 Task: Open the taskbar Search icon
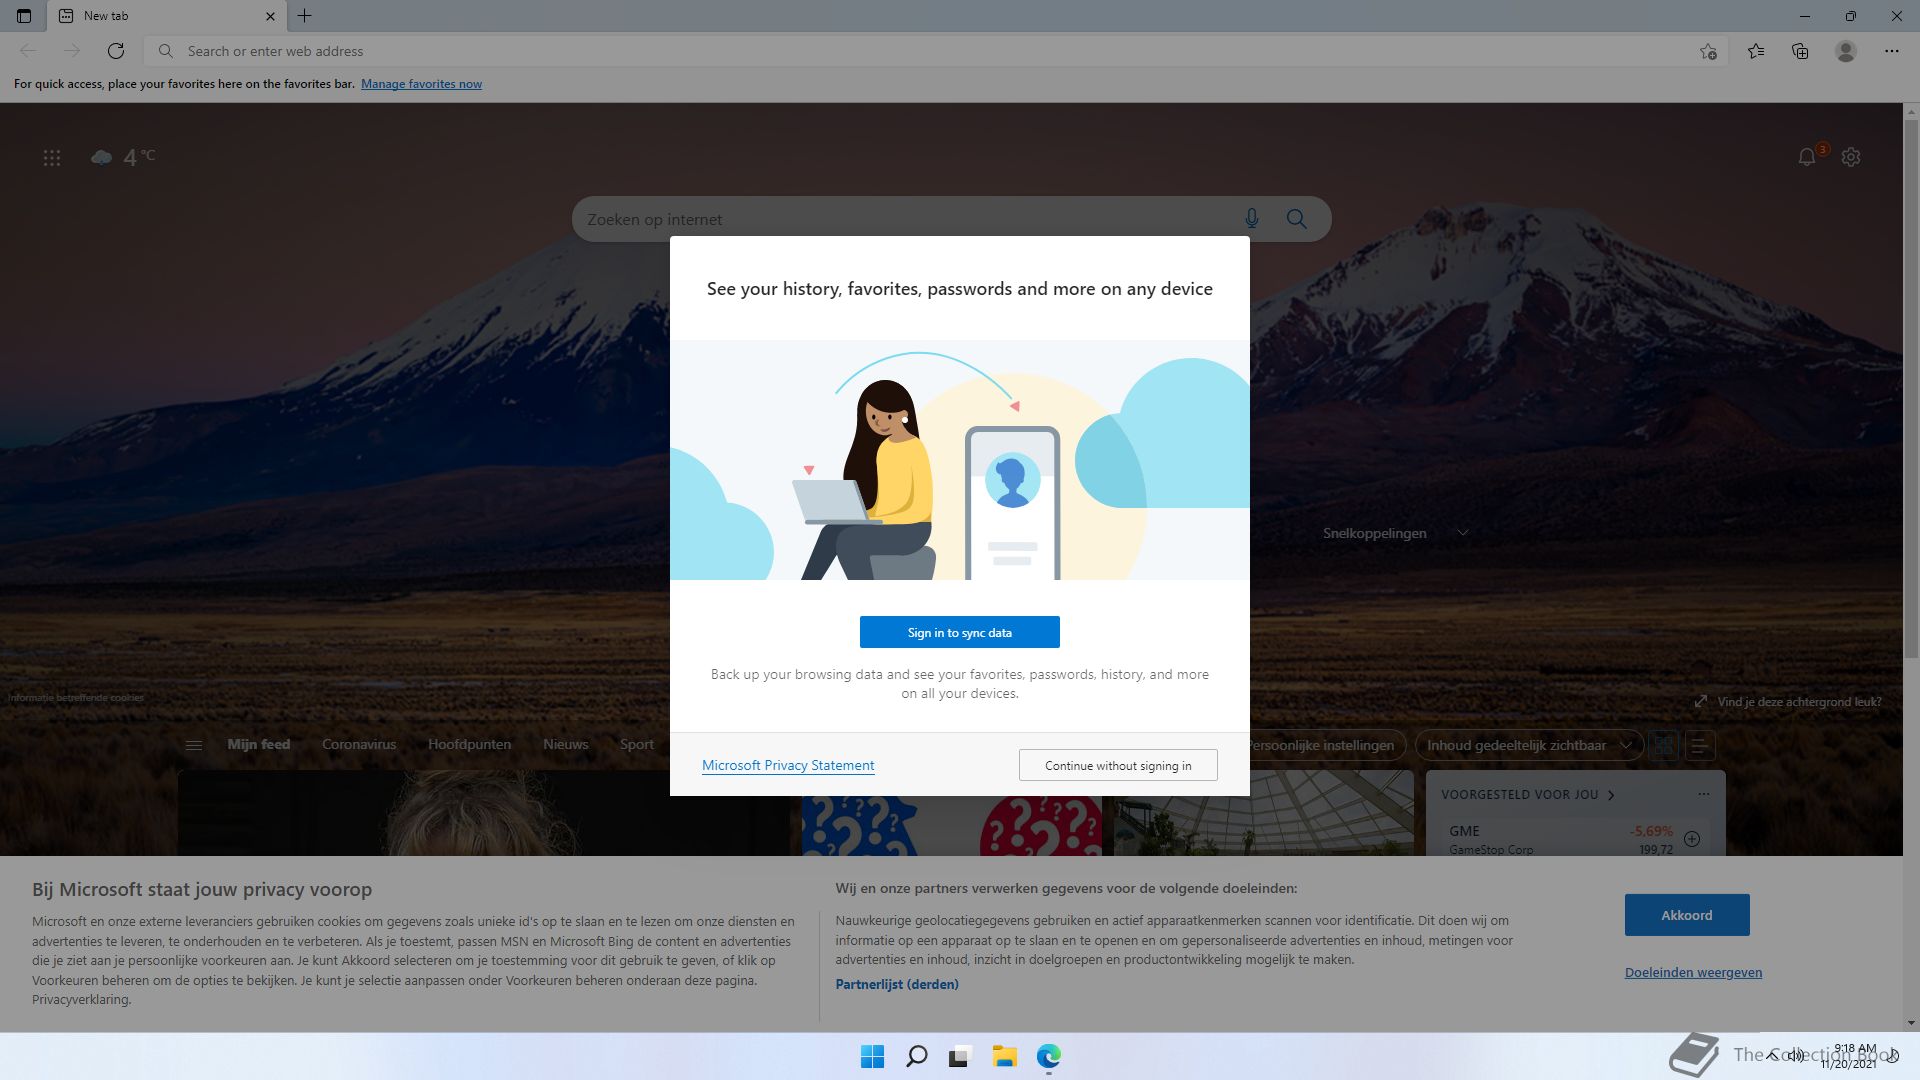(x=916, y=1056)
